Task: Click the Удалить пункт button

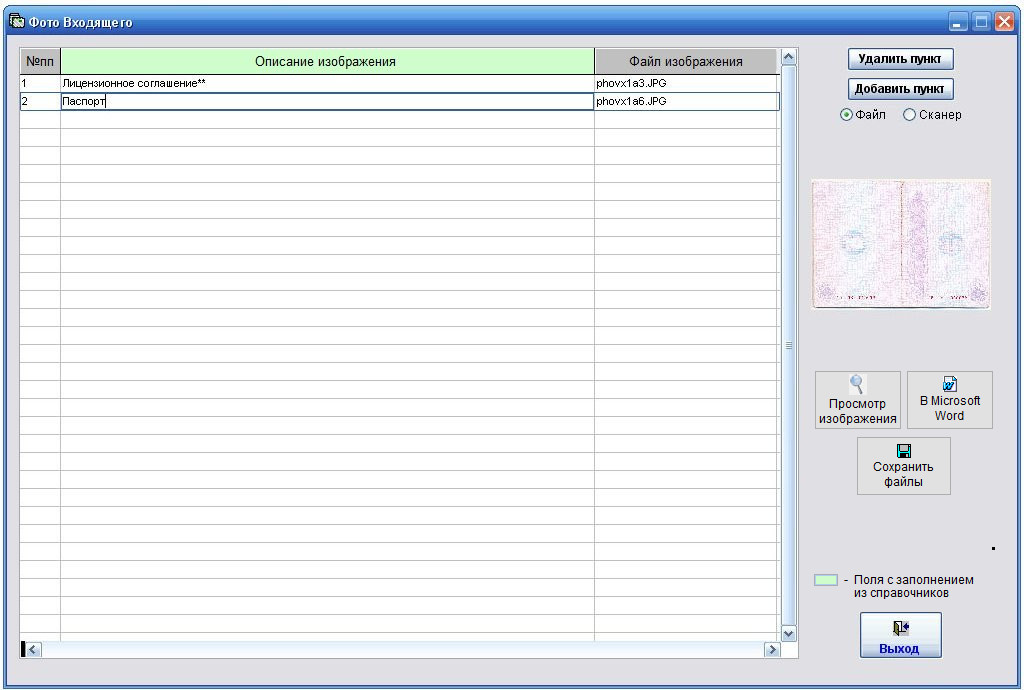Action: (901, 59)
